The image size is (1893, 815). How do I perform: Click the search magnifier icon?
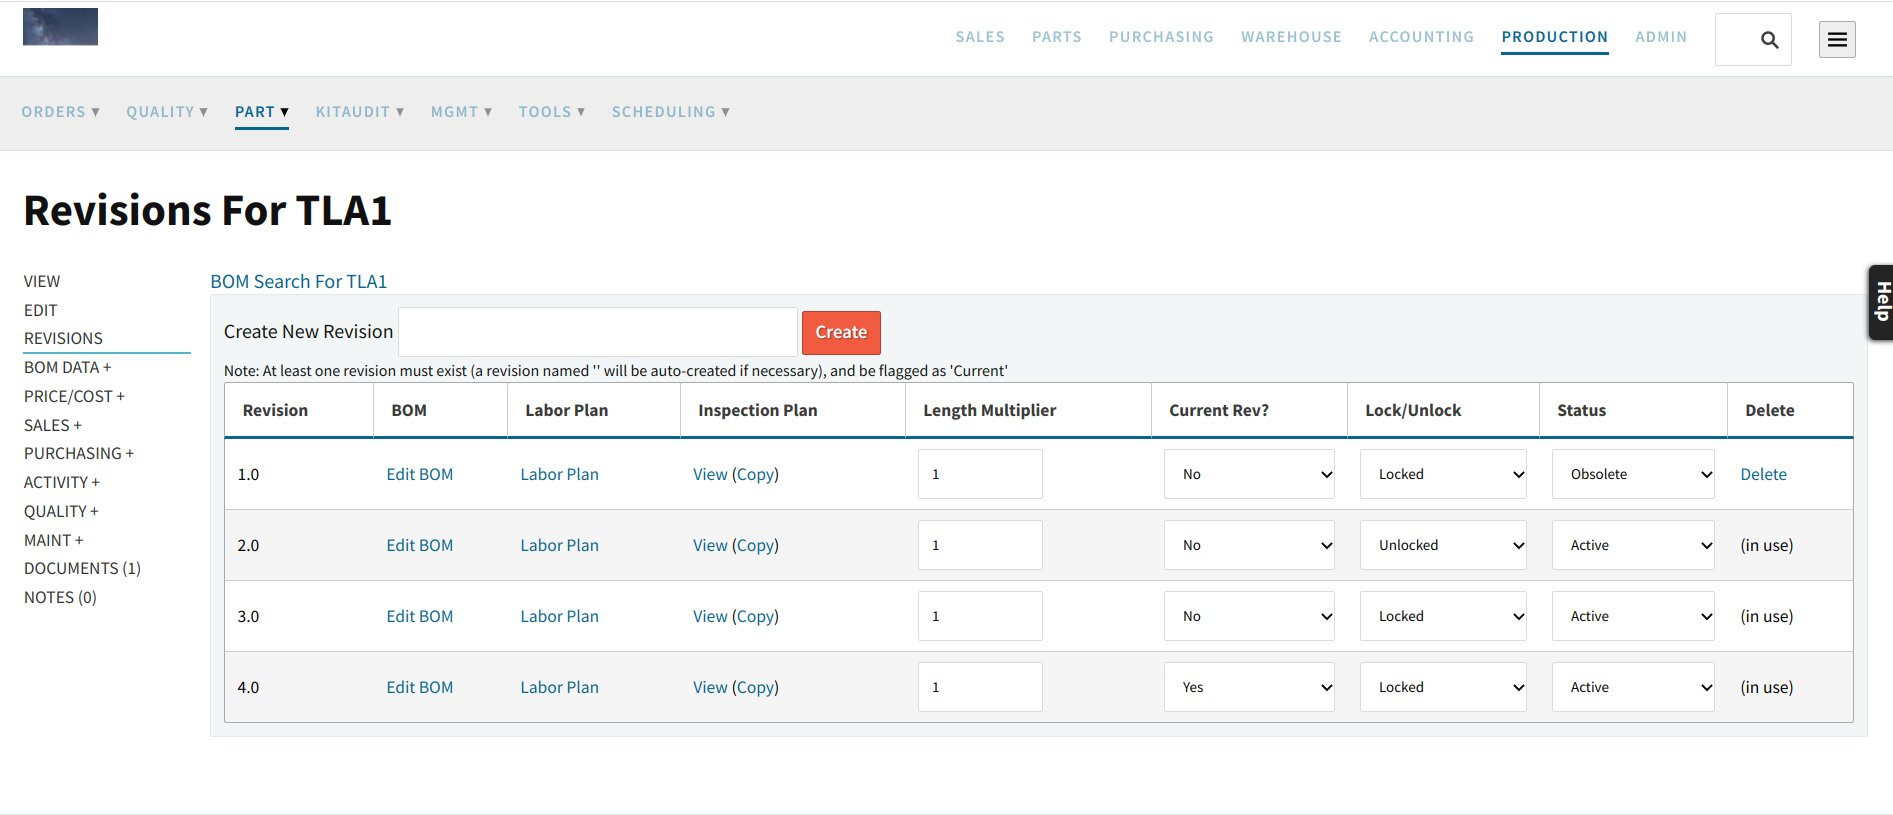point(1769,40)
